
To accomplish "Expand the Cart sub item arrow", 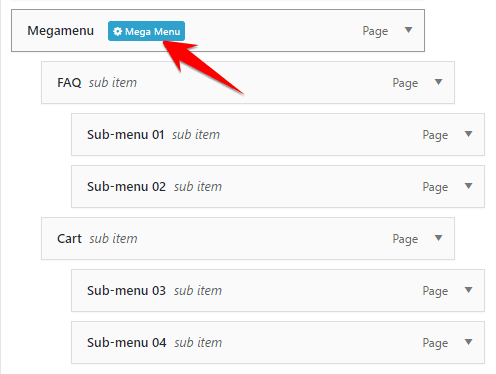I will (438, 238).
